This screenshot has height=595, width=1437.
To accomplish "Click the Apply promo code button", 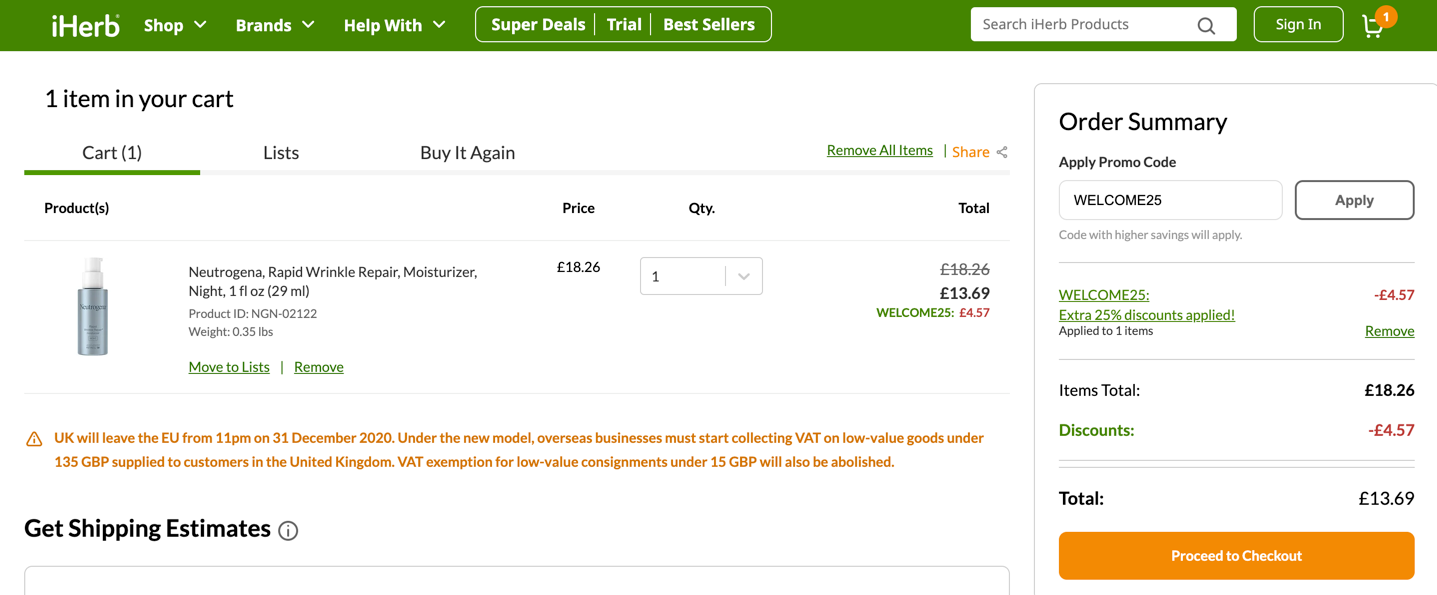I will coord(1354,200).
